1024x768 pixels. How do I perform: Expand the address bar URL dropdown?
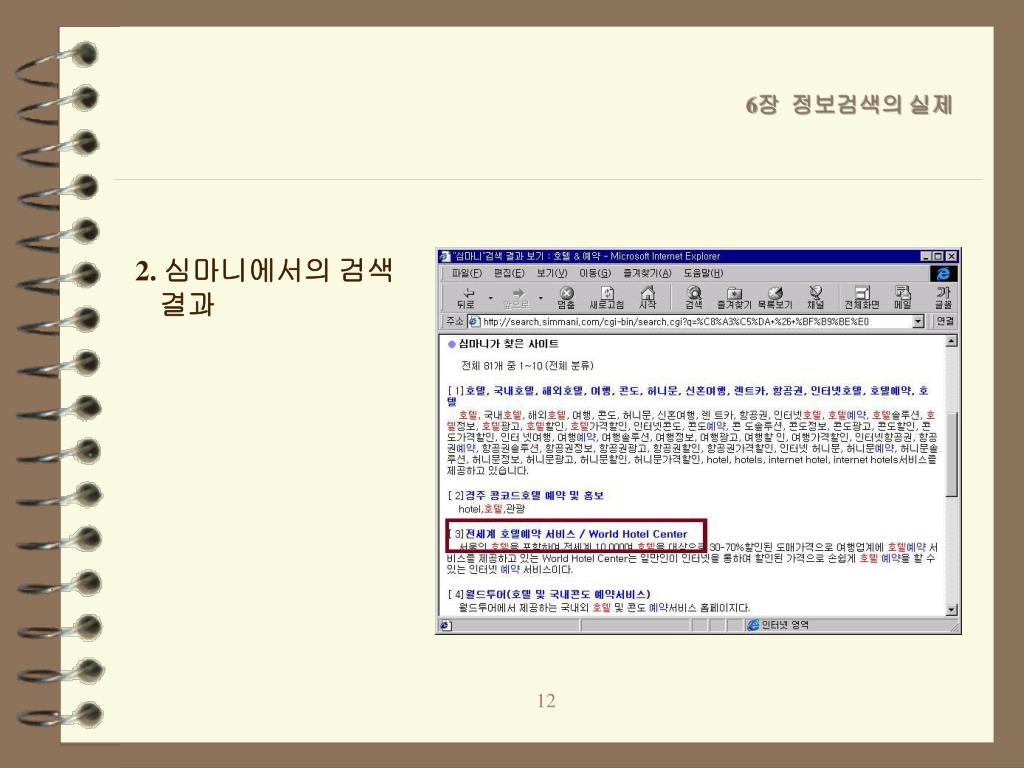click(x=918, y=322)
